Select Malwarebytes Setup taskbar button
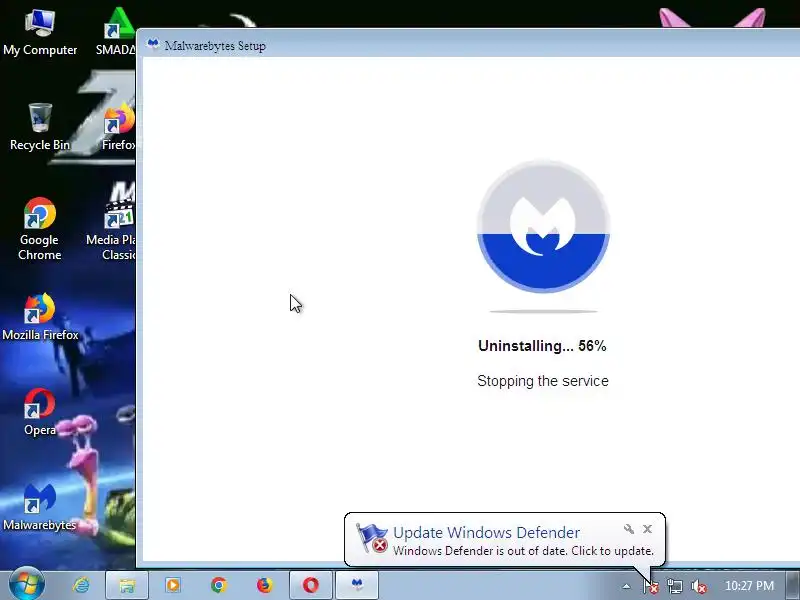800x600 pixels. pos(357,585)
